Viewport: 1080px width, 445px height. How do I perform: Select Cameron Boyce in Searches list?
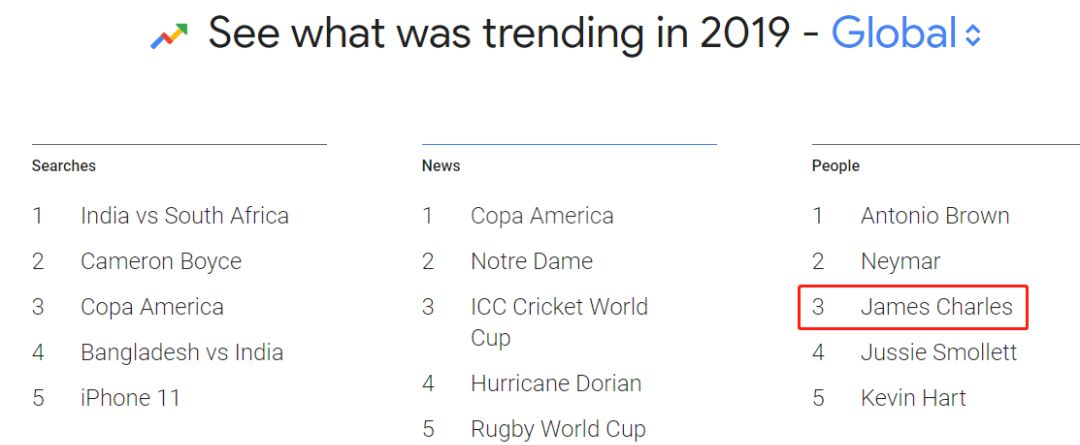tap(161, 262)
